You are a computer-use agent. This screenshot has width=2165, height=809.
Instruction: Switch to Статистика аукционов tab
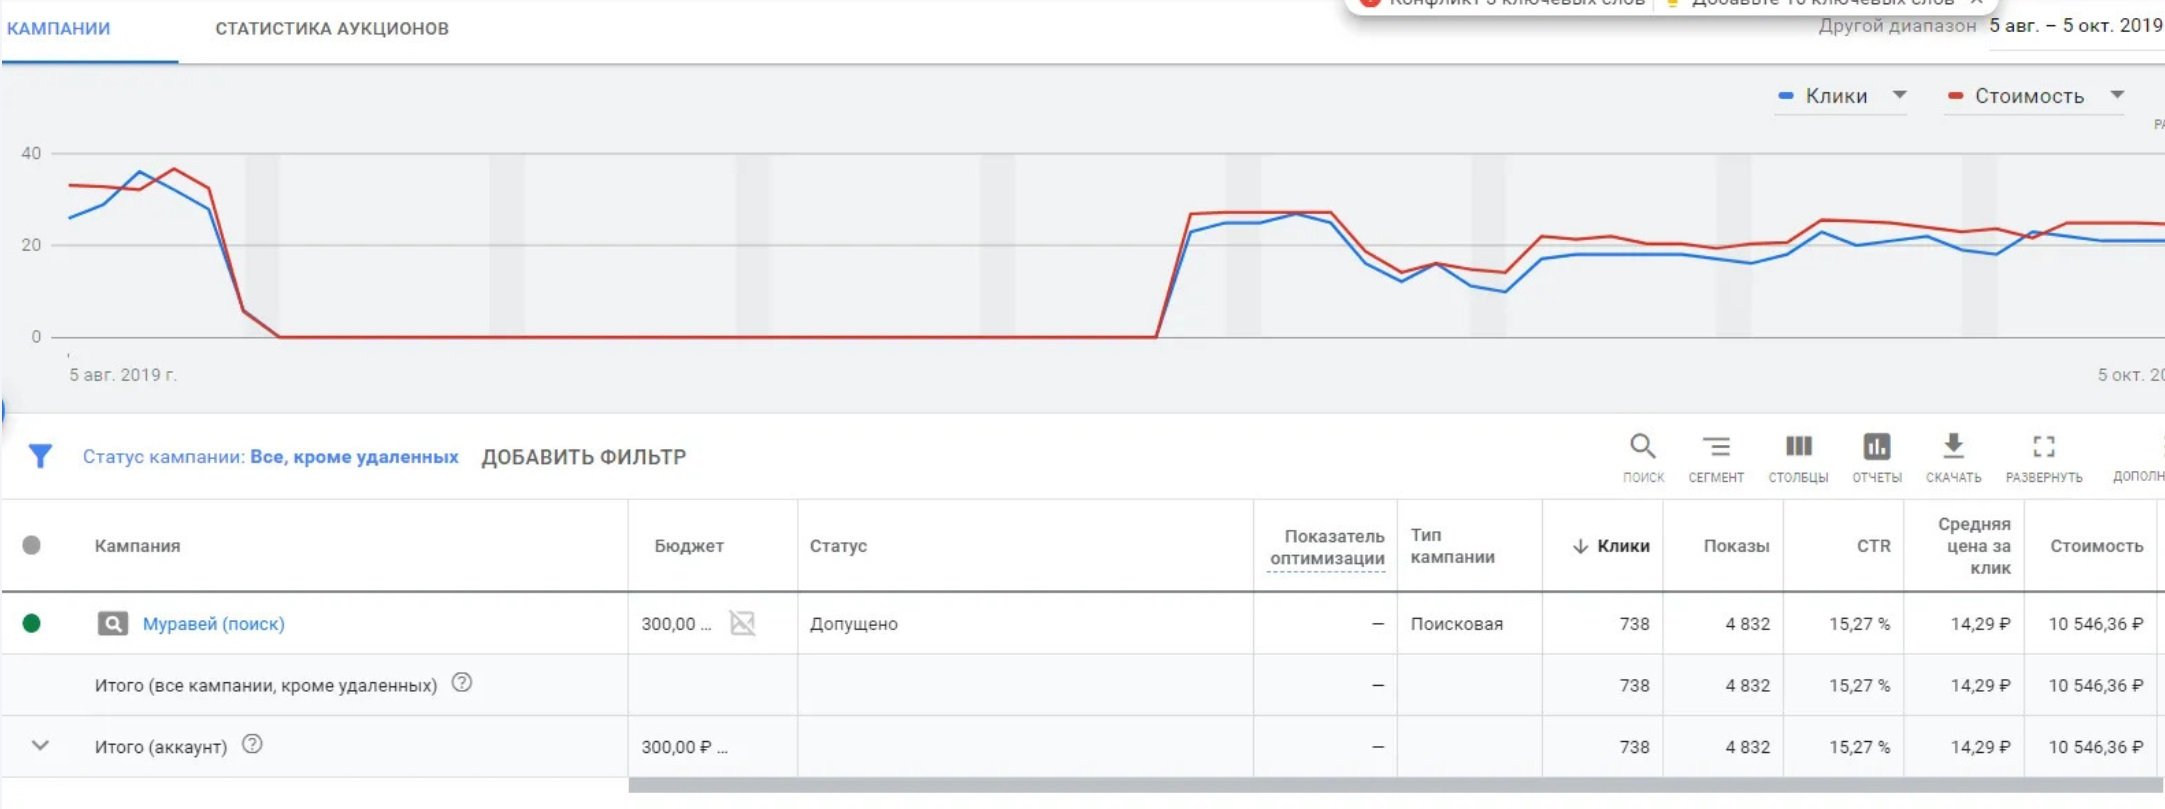click(332, 29)
